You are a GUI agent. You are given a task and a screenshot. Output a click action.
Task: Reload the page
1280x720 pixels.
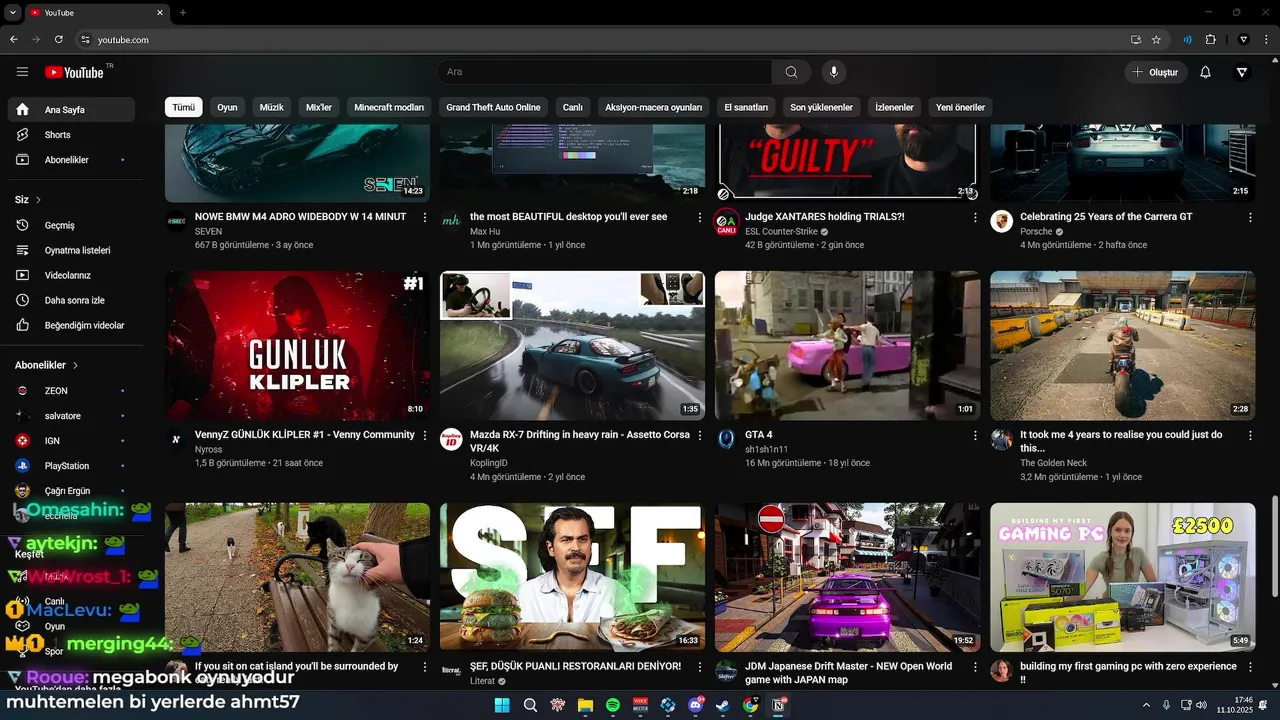tap(58, 40)
